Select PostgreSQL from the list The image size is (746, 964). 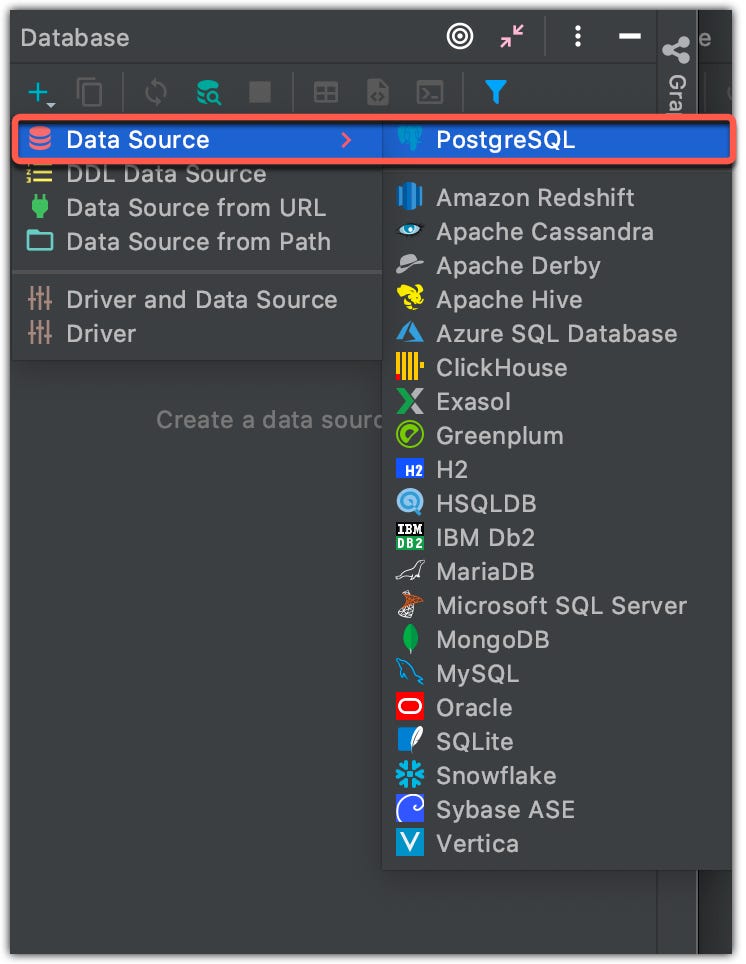coord(556,140)
